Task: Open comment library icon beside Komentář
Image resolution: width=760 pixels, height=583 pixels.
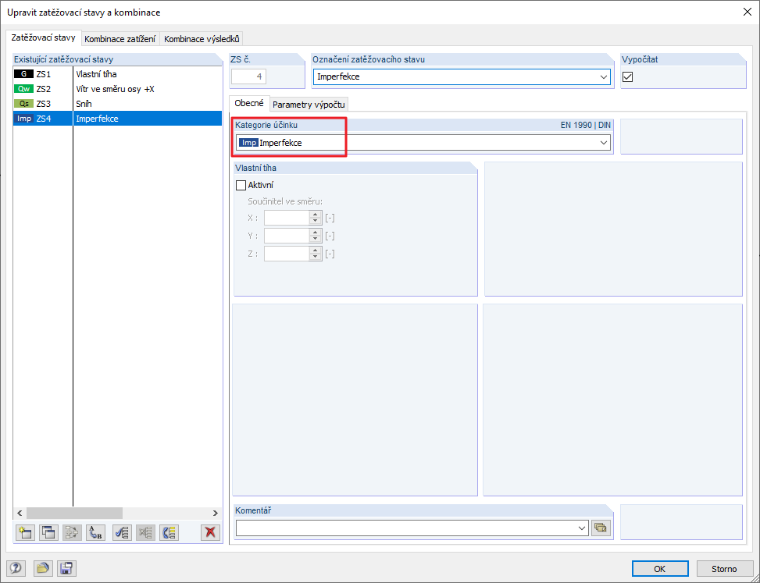Action: (x=601, y=528)
